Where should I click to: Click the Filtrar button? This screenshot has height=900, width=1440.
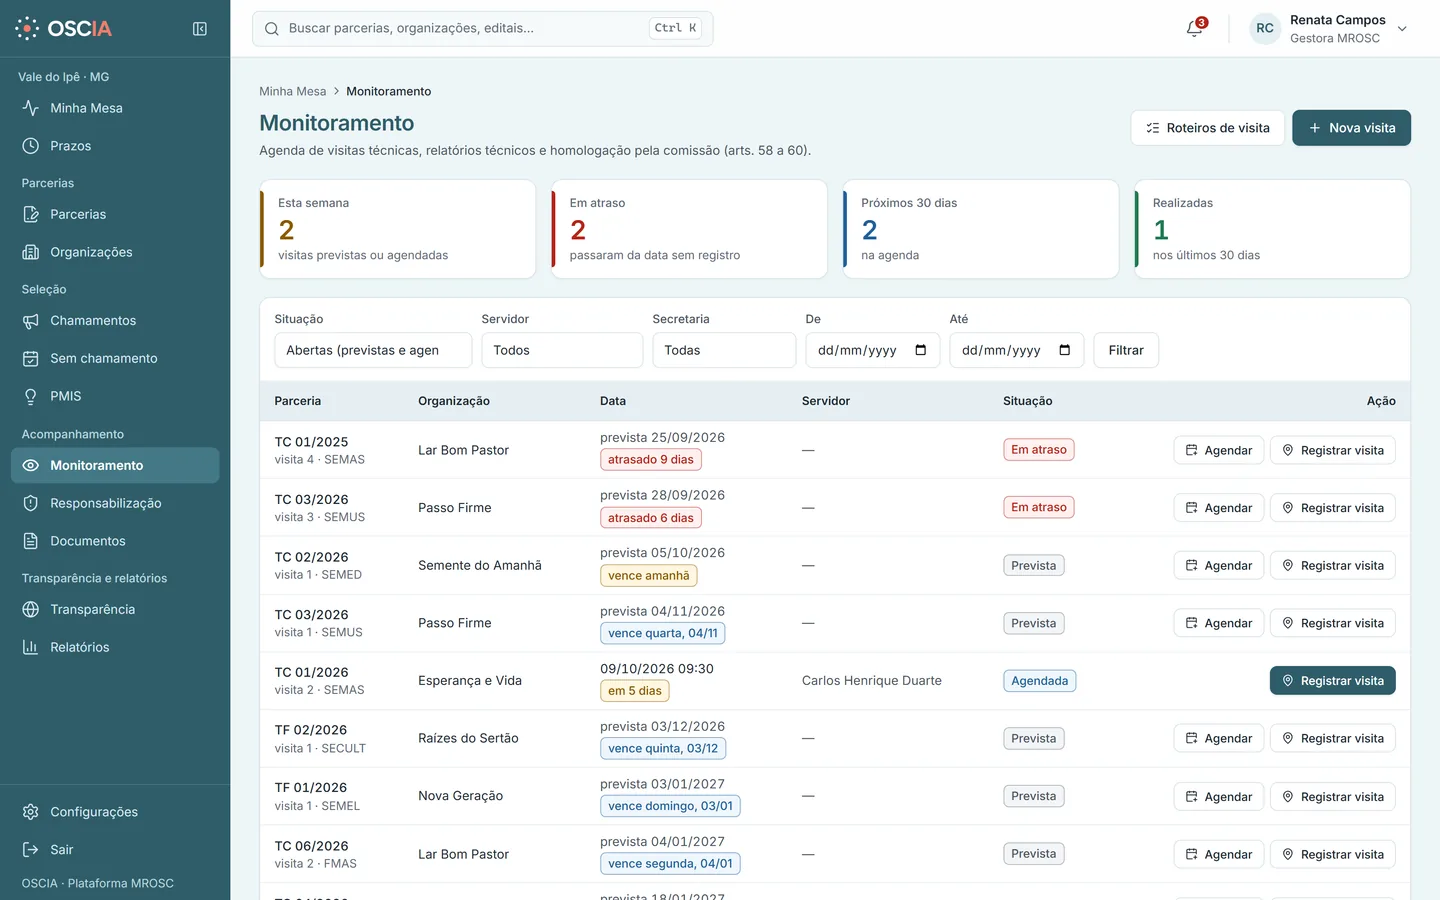coord(1126,350)
